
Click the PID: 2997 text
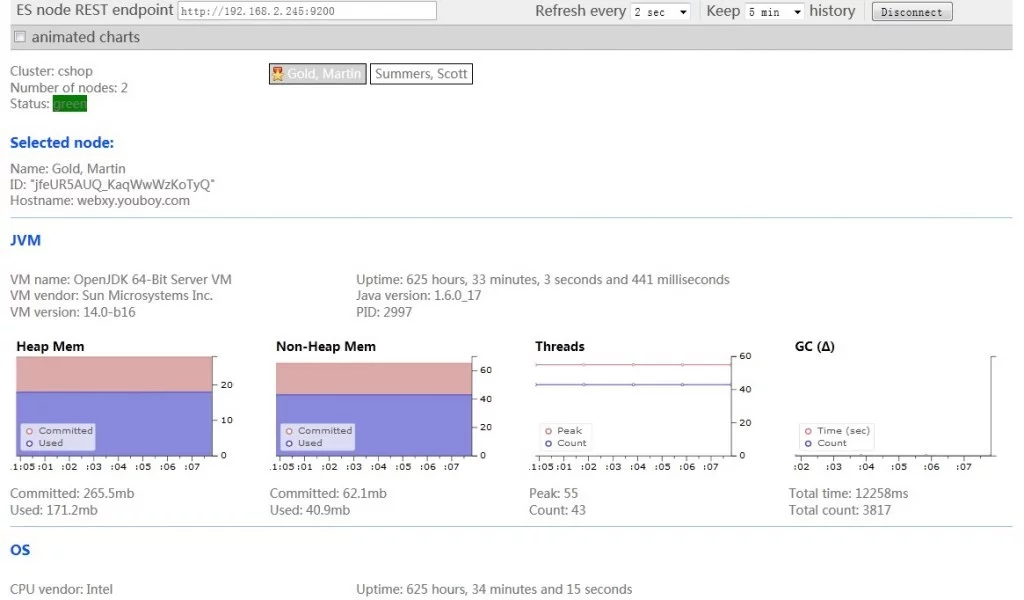tap(384, 312)
